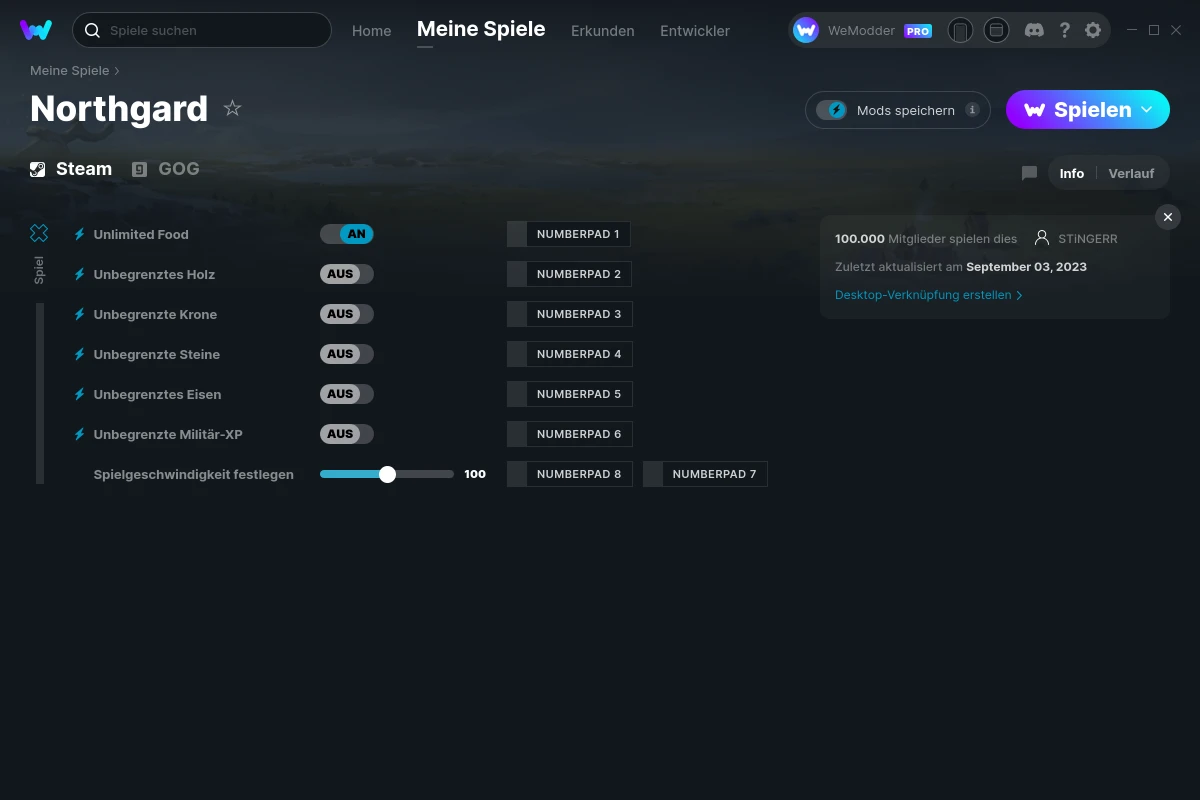Click the Spielgeschwindigkeit festlegen label
Image resolution: width=1200 pixels, height=800 pixels.
194,474
